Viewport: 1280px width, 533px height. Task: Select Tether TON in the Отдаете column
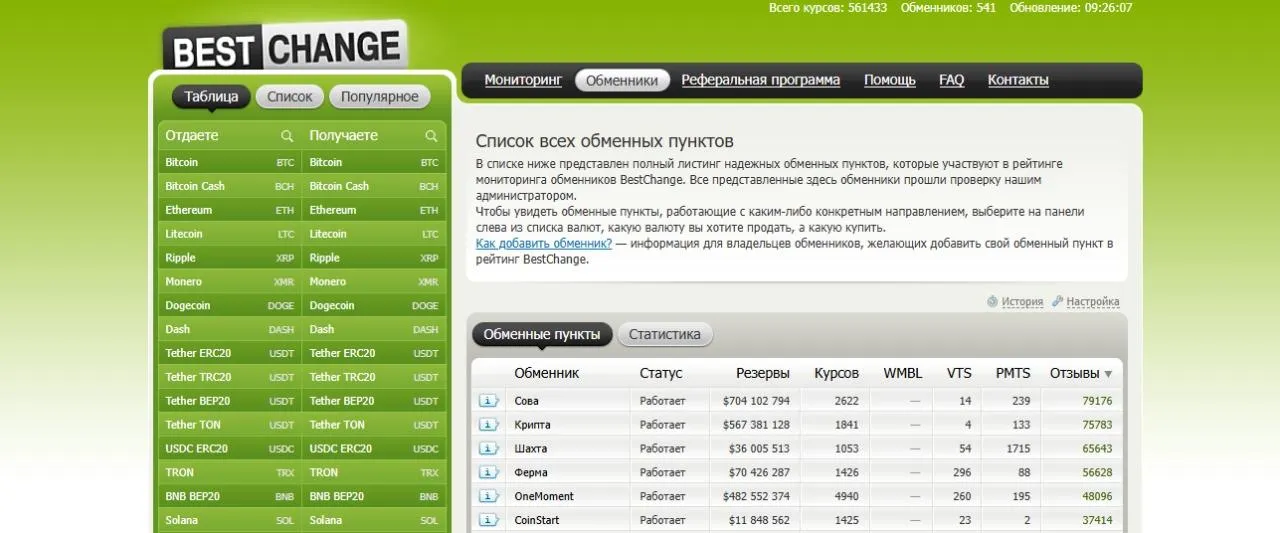pos(230,425)
